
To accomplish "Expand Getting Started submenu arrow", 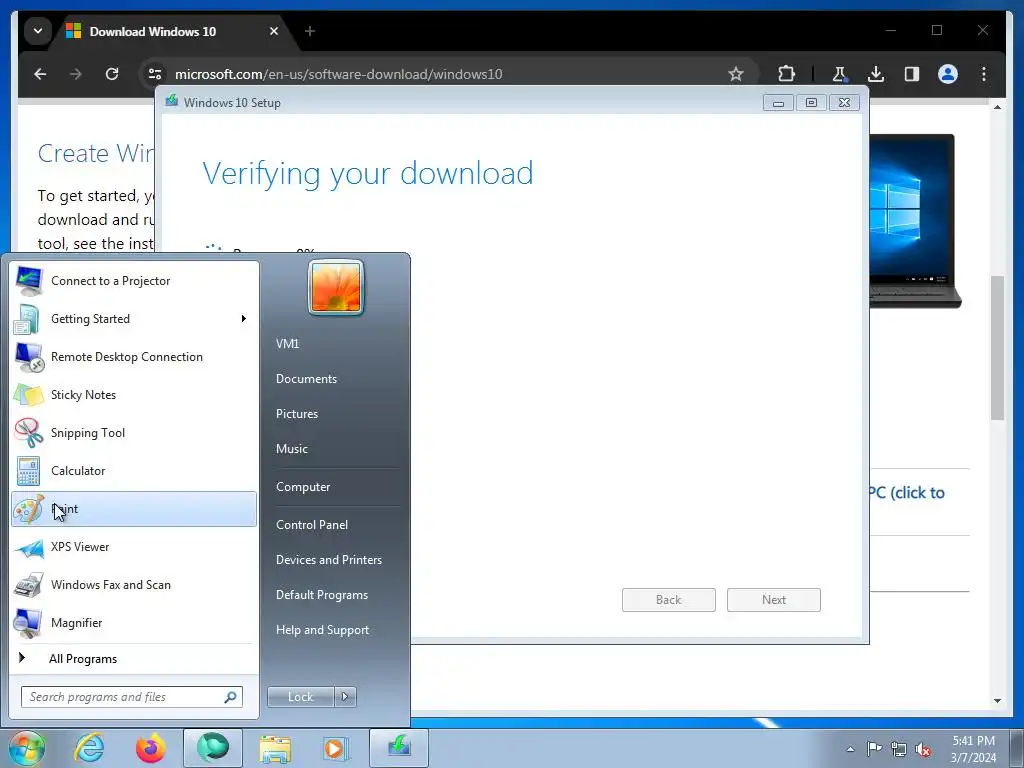I will click(x=244, y=319).
